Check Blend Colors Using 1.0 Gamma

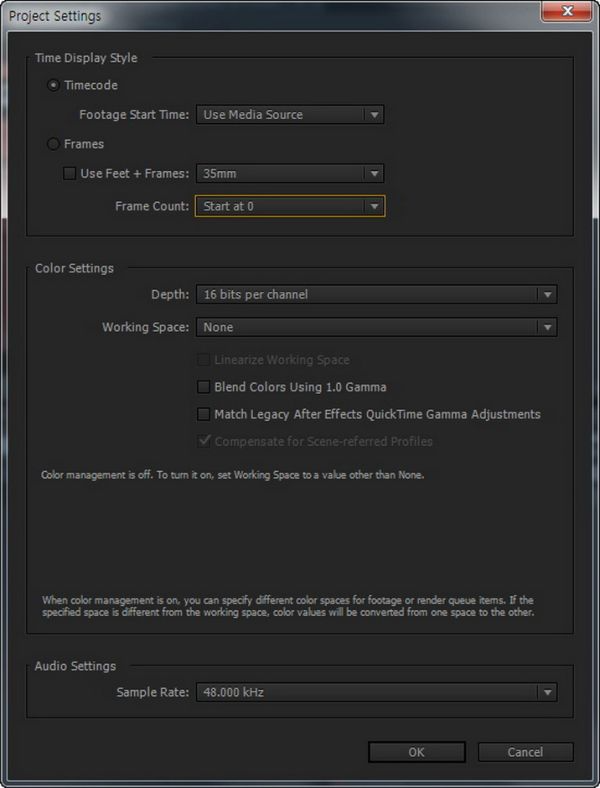click(204, 387)
